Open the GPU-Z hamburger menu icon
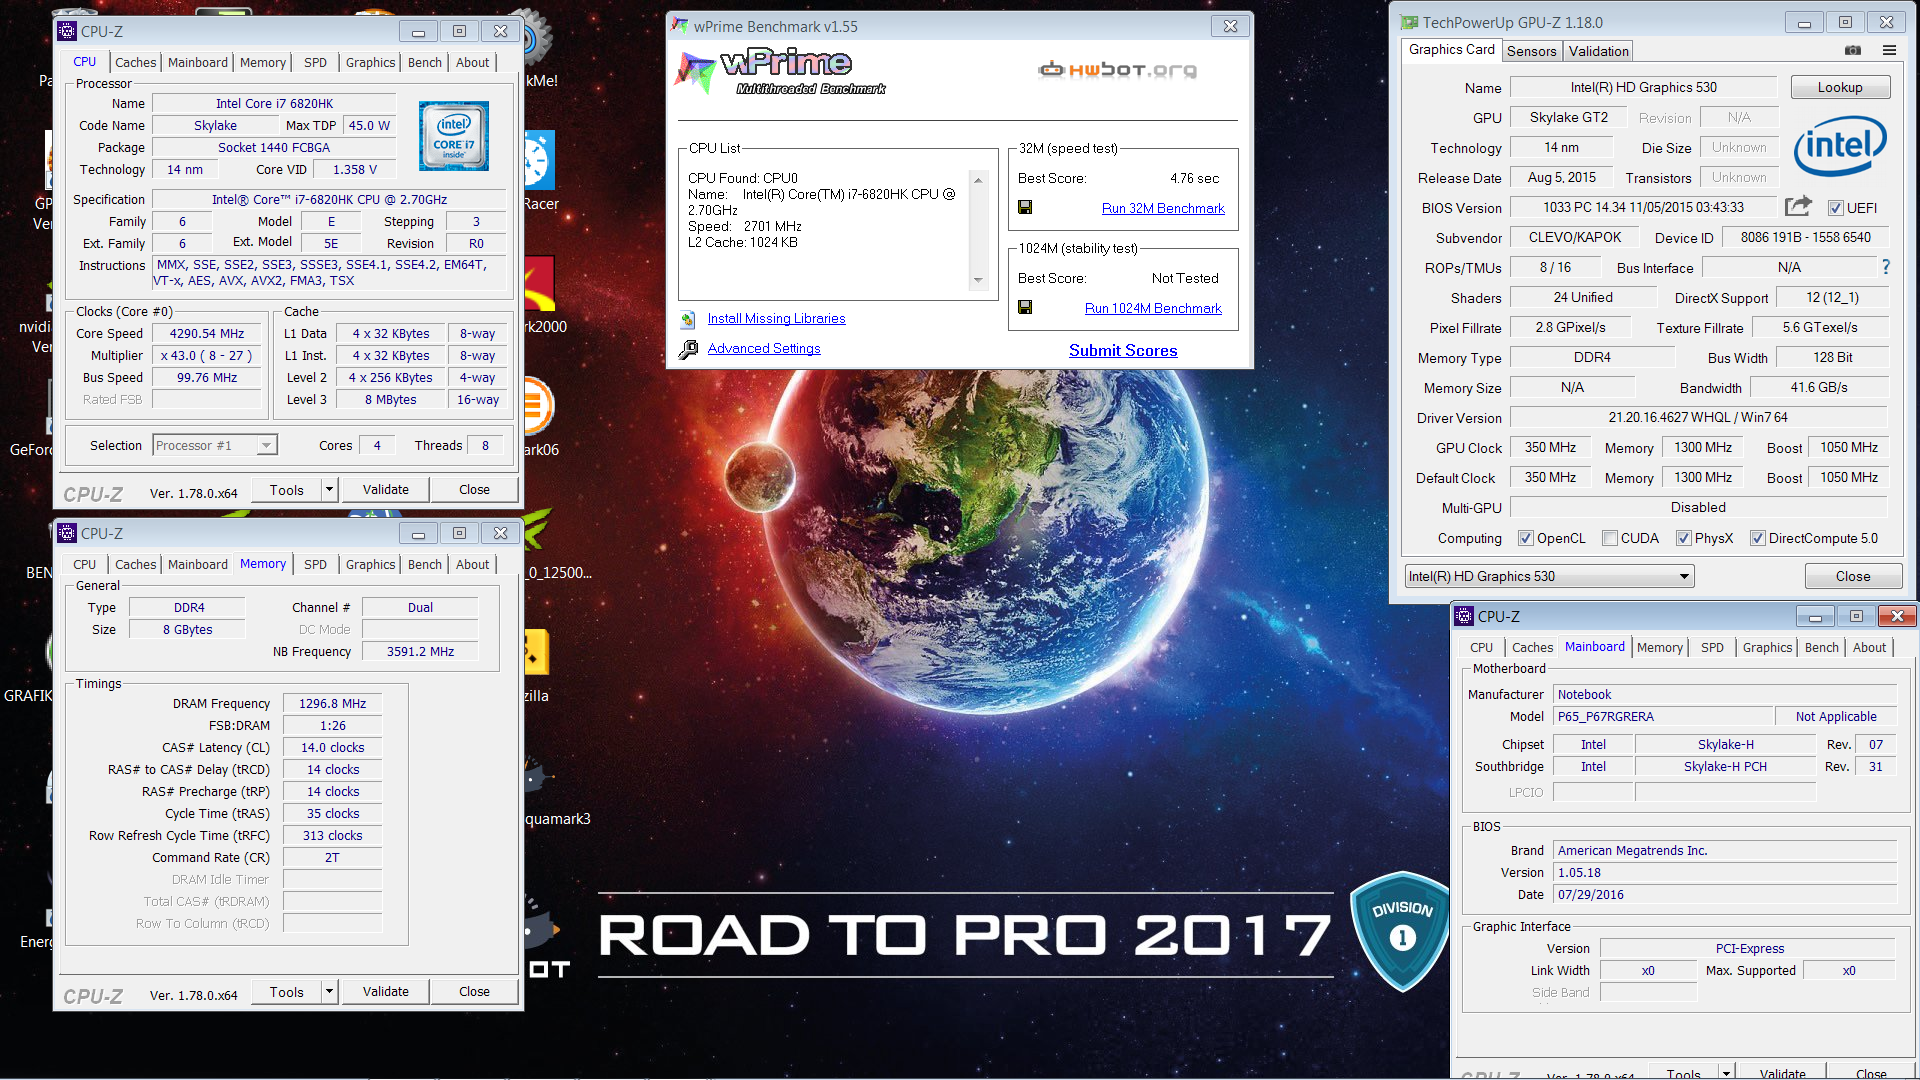Screen dimensions: 1920x1080 [x=1889, y=50]
